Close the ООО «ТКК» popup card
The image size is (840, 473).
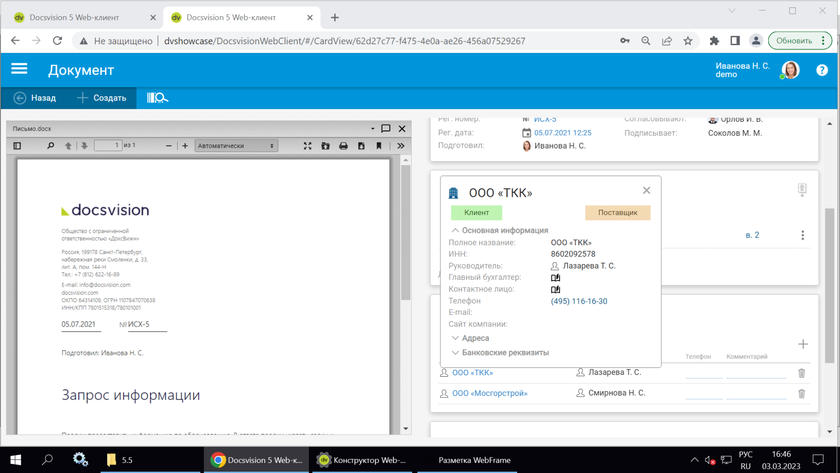coord(646,190)
